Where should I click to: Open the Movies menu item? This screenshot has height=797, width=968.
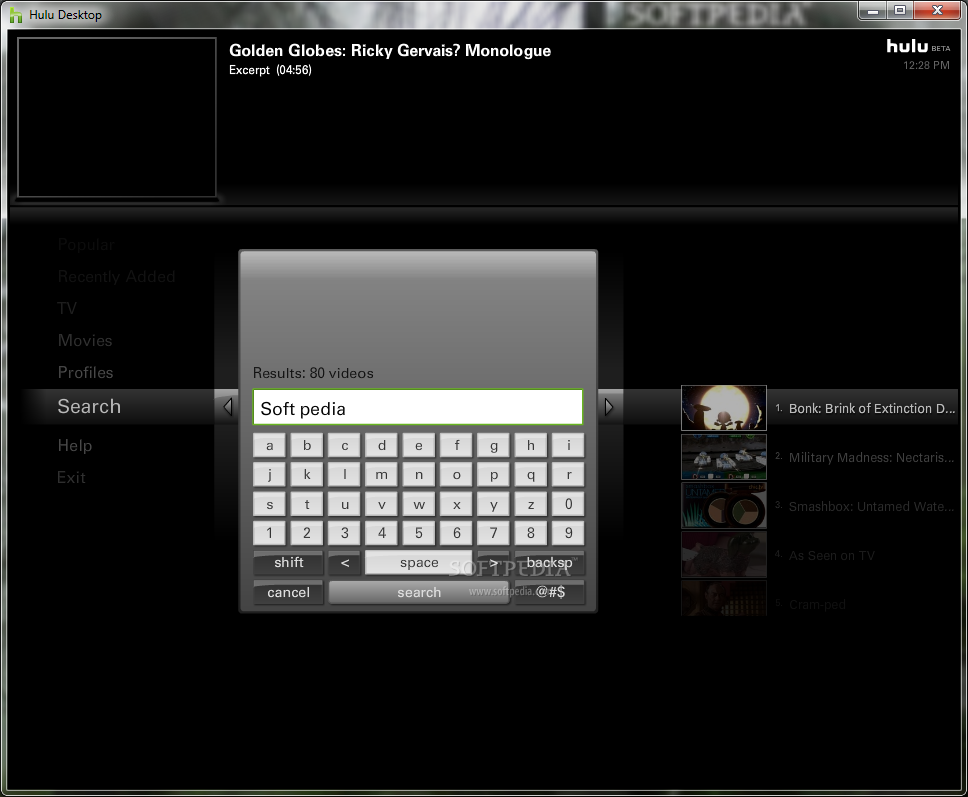[x=85, y=340]
